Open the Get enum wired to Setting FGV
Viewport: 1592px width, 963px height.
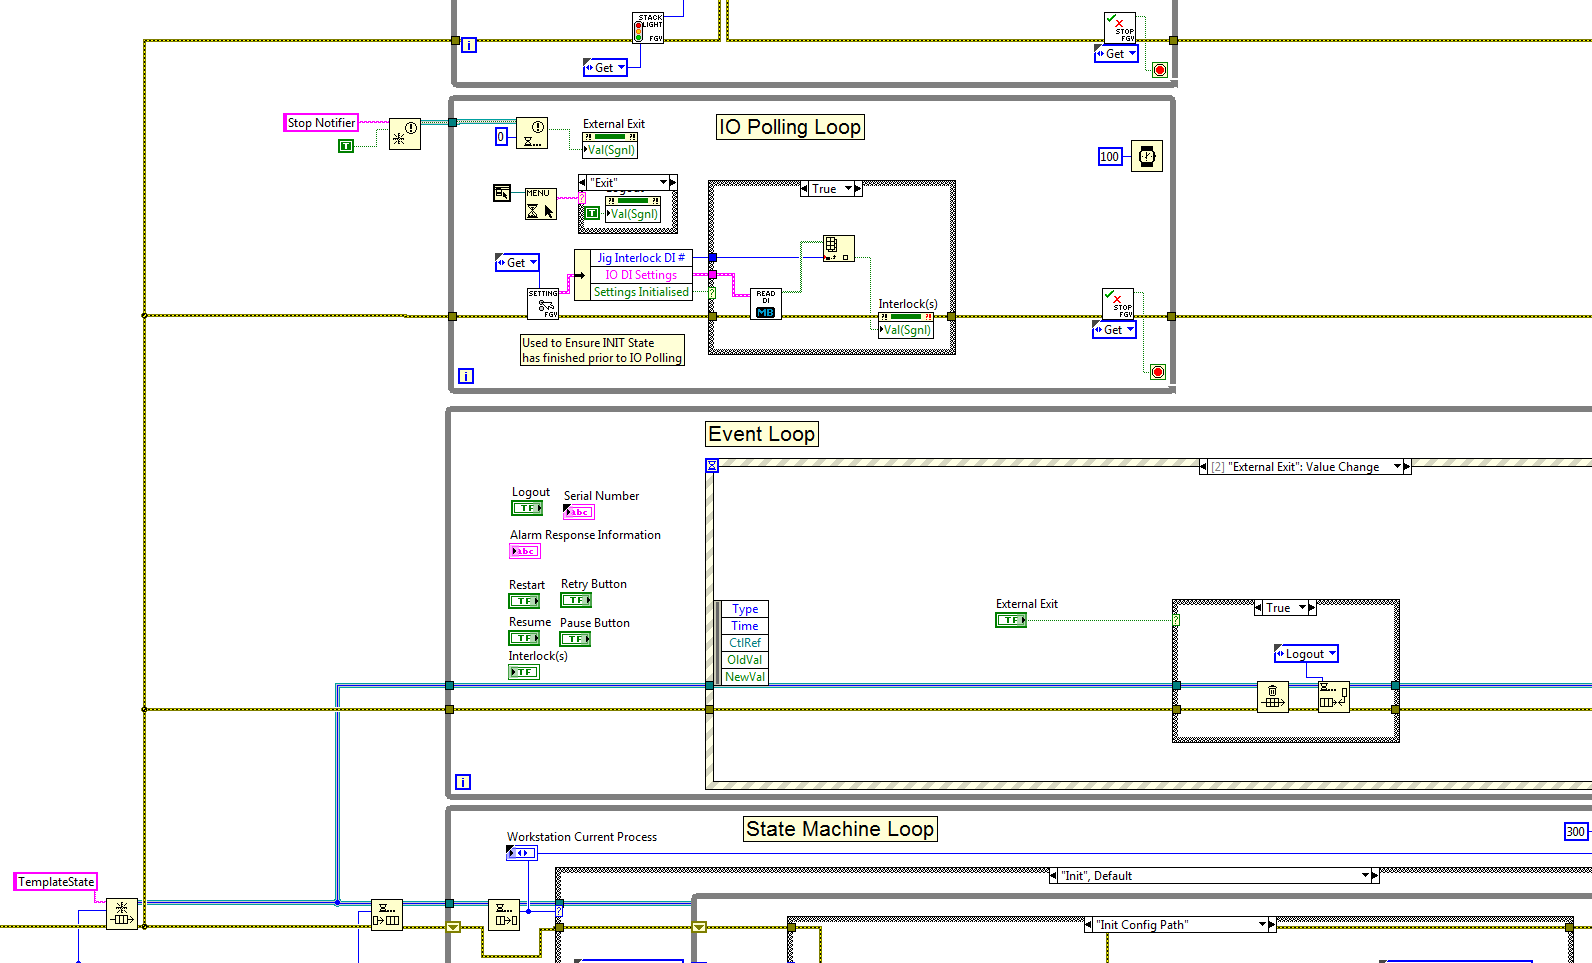pos(517,263)
